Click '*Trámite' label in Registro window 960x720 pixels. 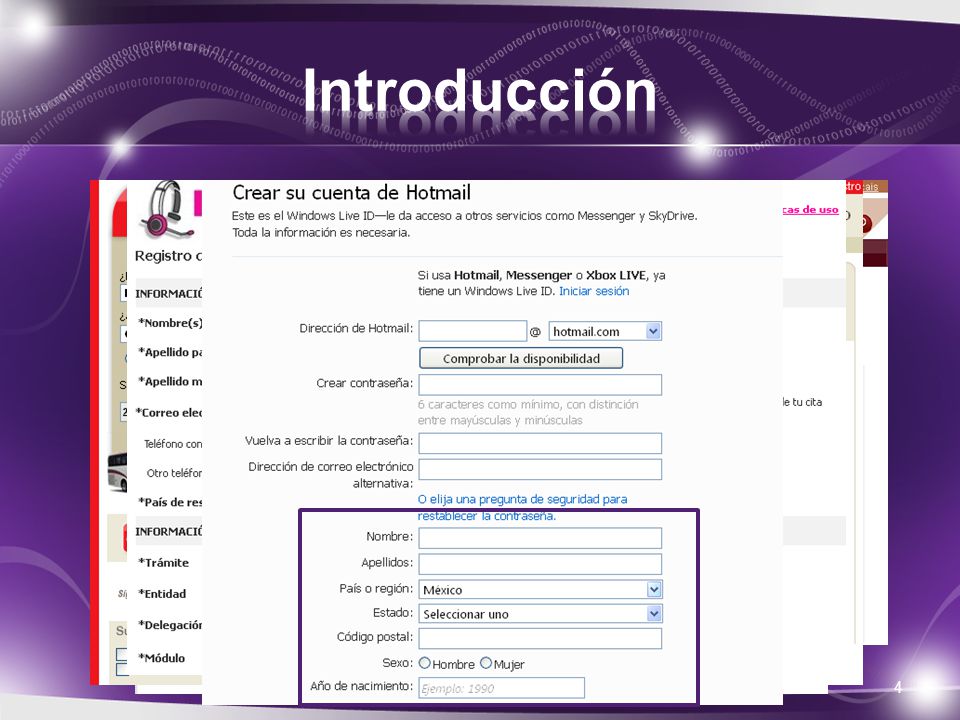coord(163,563)
